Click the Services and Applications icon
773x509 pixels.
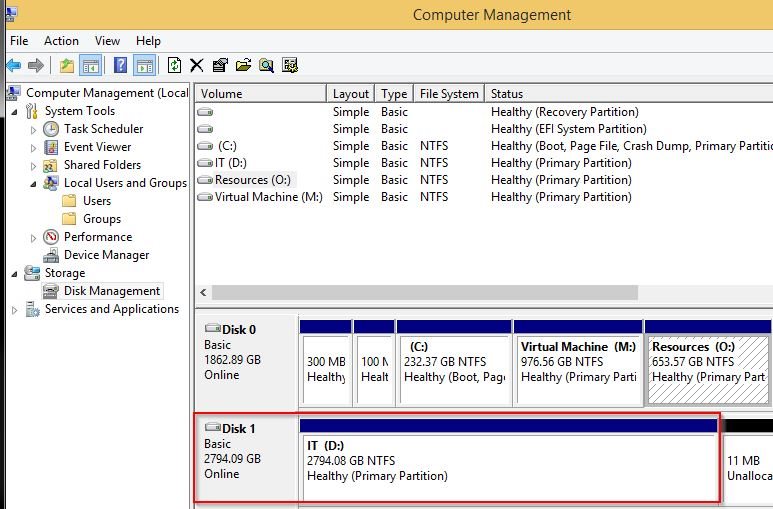pyautogui.click(x=33, y=309)
